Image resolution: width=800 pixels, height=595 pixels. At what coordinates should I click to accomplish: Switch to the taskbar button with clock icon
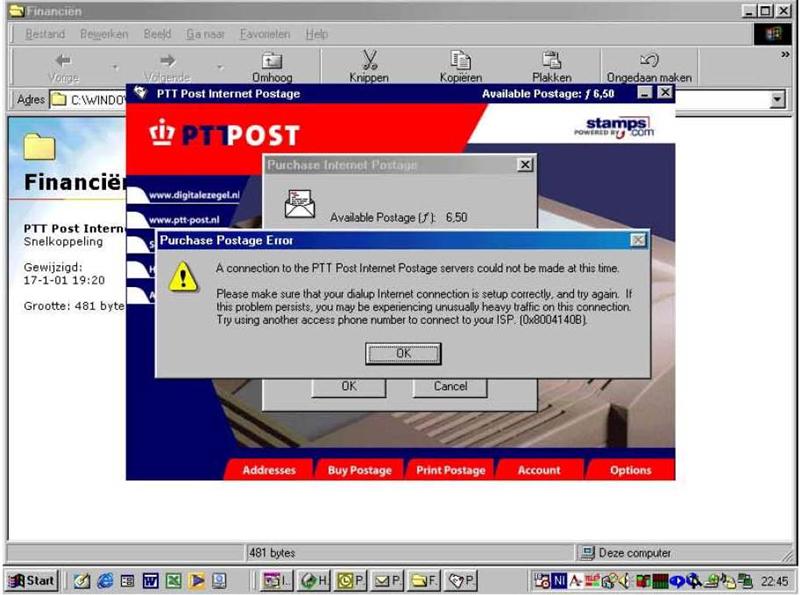click(351, 580)
